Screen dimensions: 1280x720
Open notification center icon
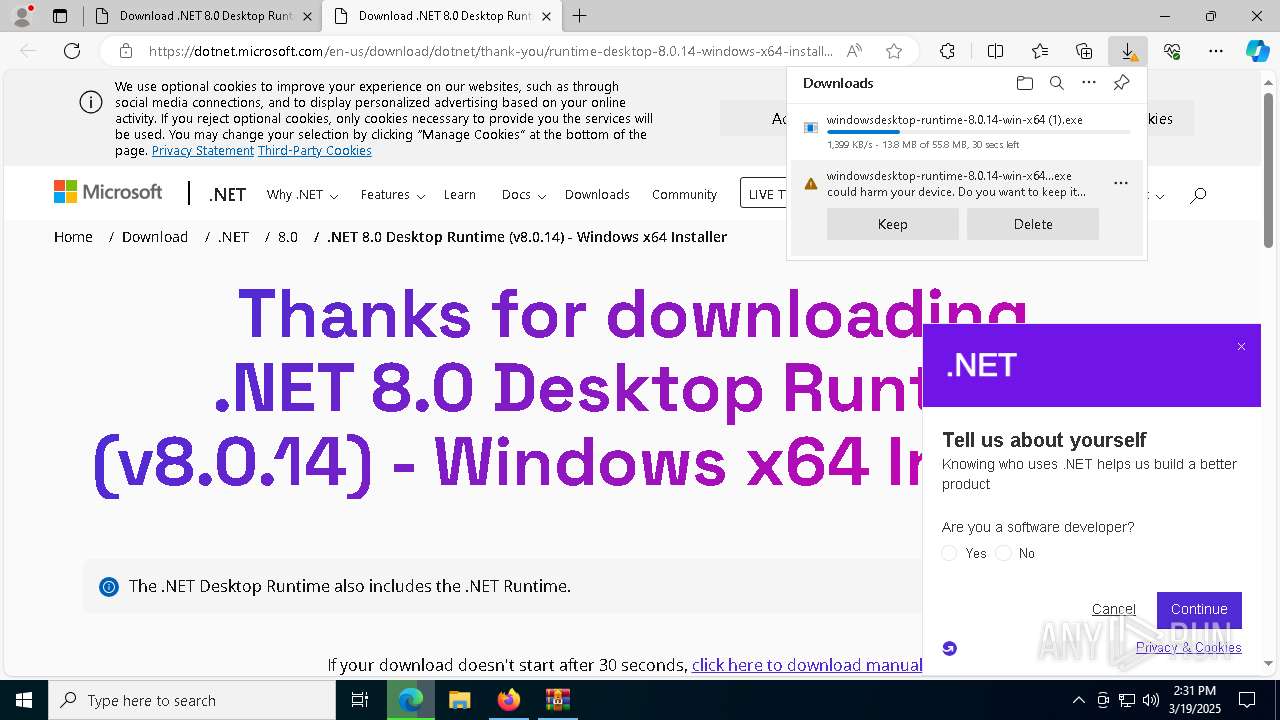1247,700
